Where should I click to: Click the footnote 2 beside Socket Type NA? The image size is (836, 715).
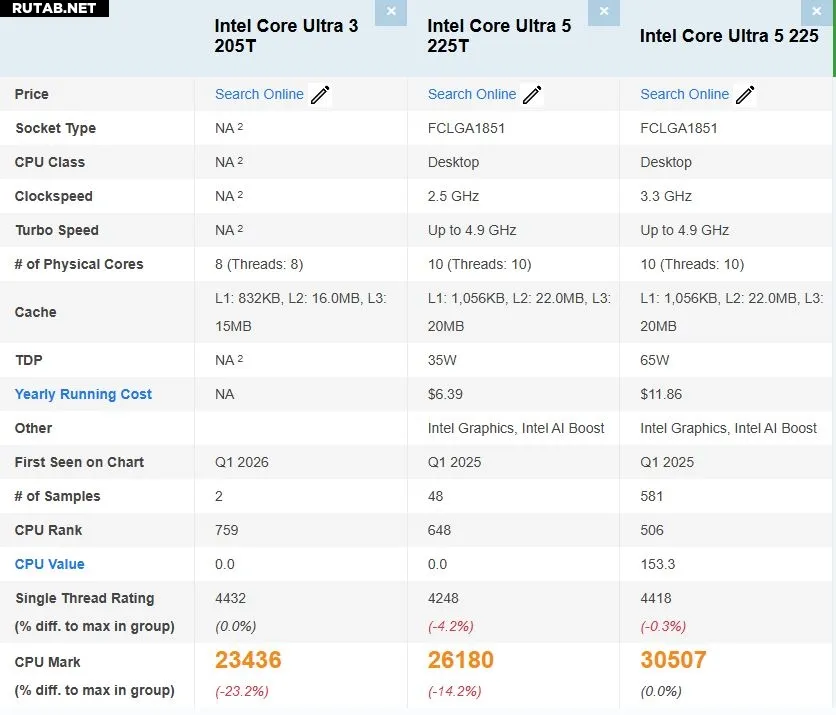tap(240, 127)
